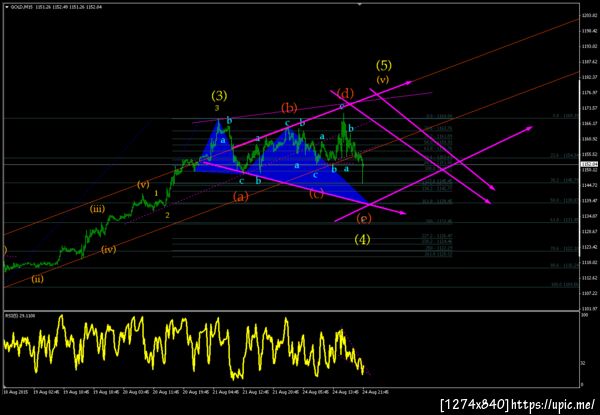Viewport: 600px width, 415px height.
Task: Select the yellow (5) wave label
Action: [x=384, y=65]
